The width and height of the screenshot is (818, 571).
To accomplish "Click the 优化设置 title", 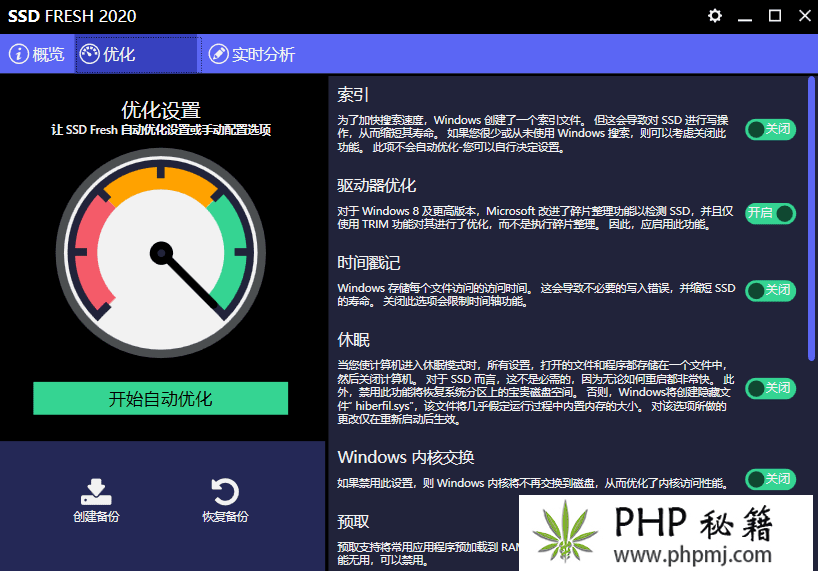I will pyautogui.click(x=161, y=110).
